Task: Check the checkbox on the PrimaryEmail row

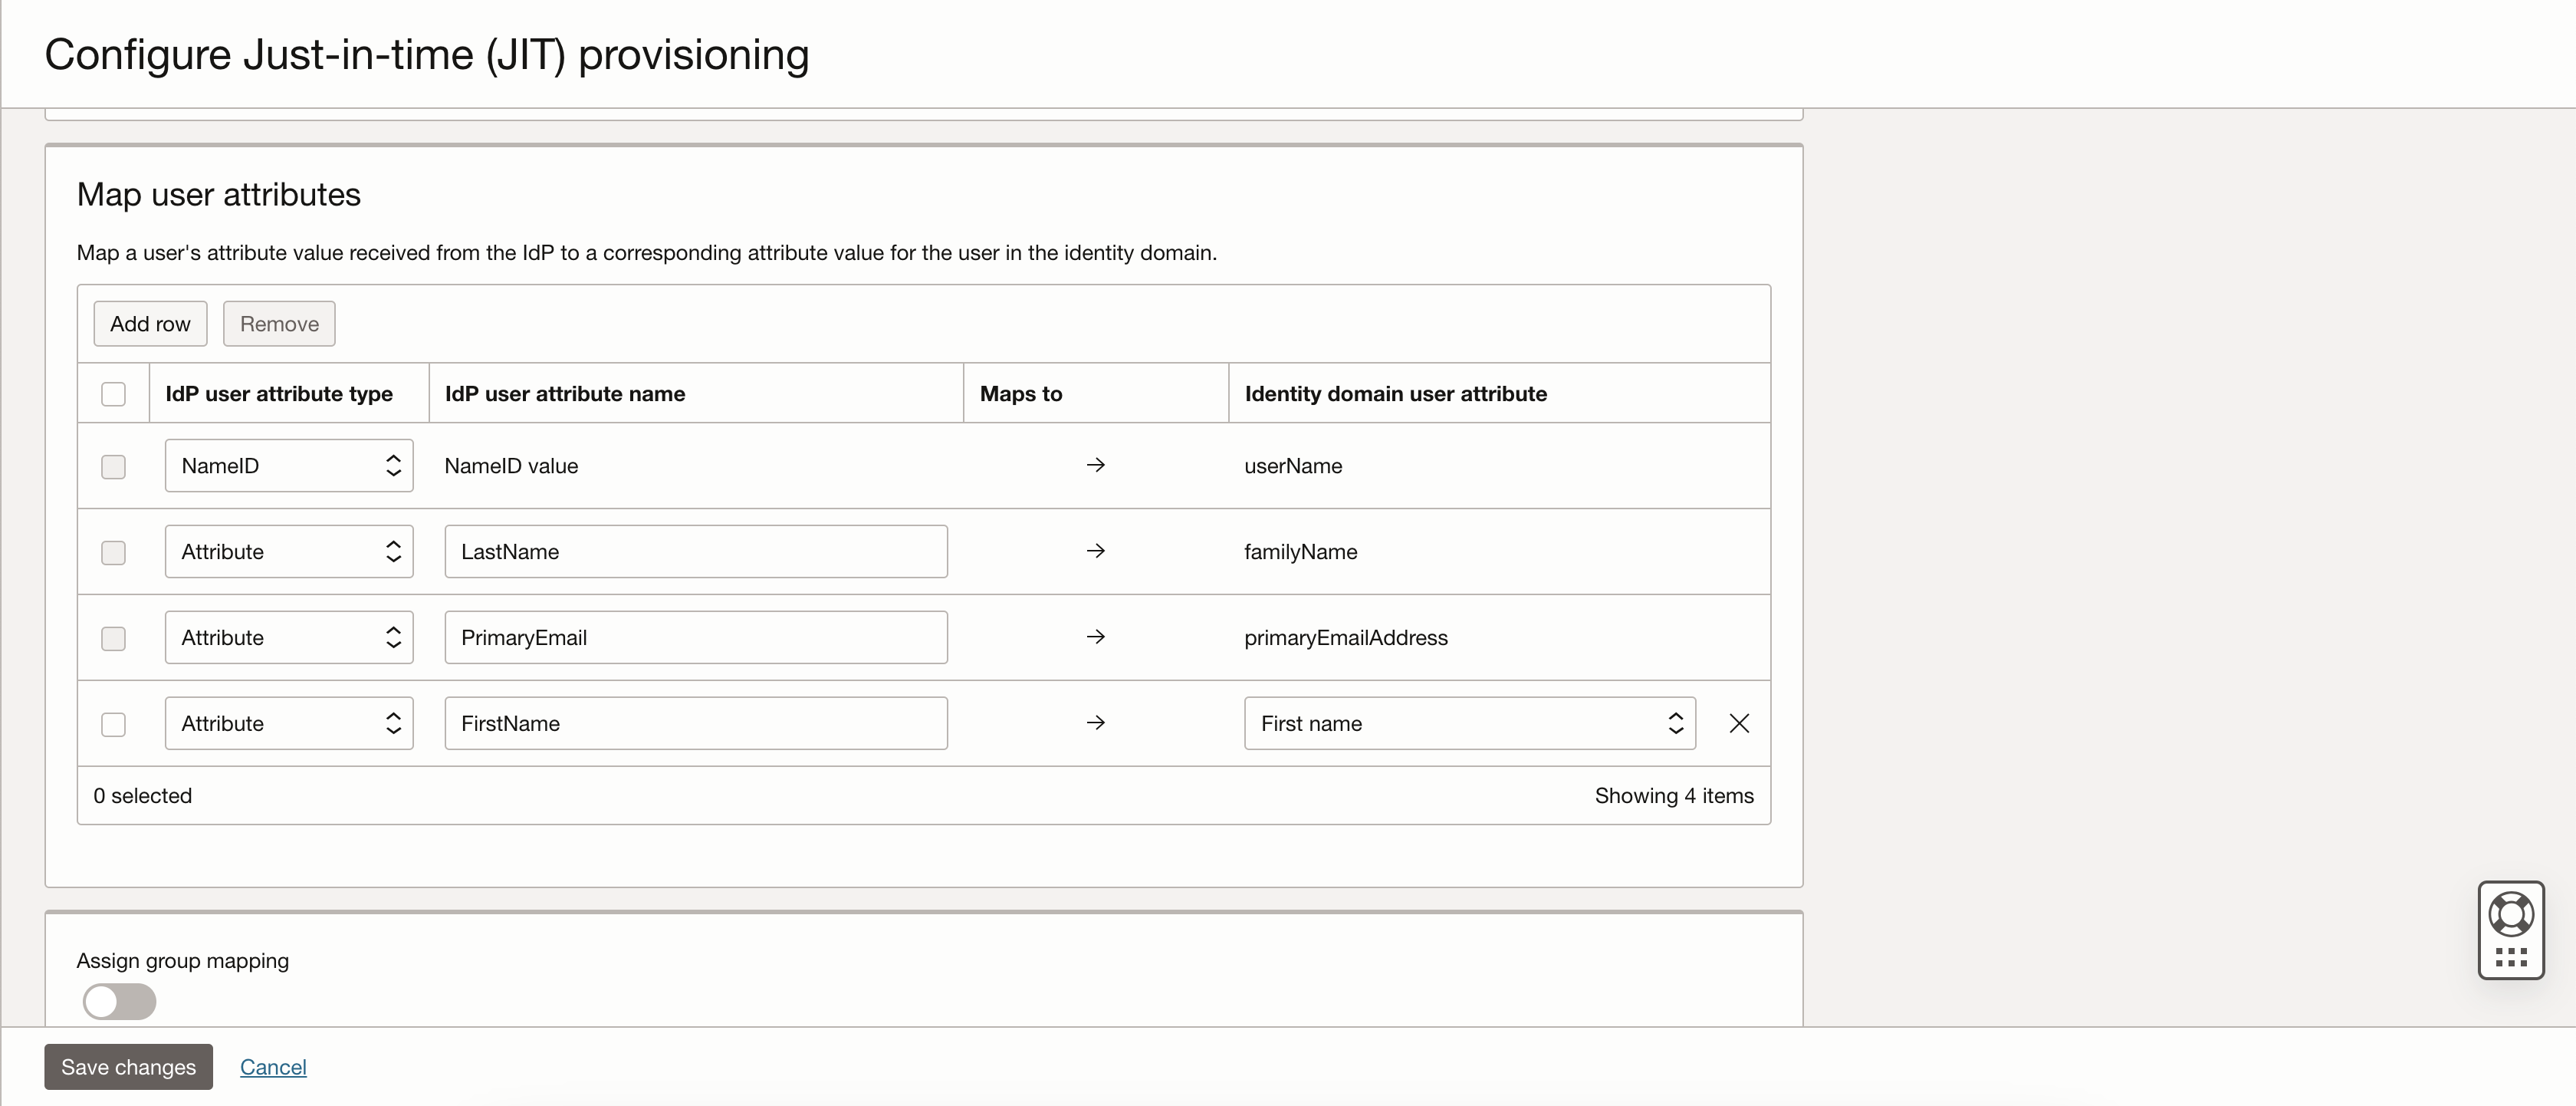Action: pyautogui.click(x=113, y=638)
